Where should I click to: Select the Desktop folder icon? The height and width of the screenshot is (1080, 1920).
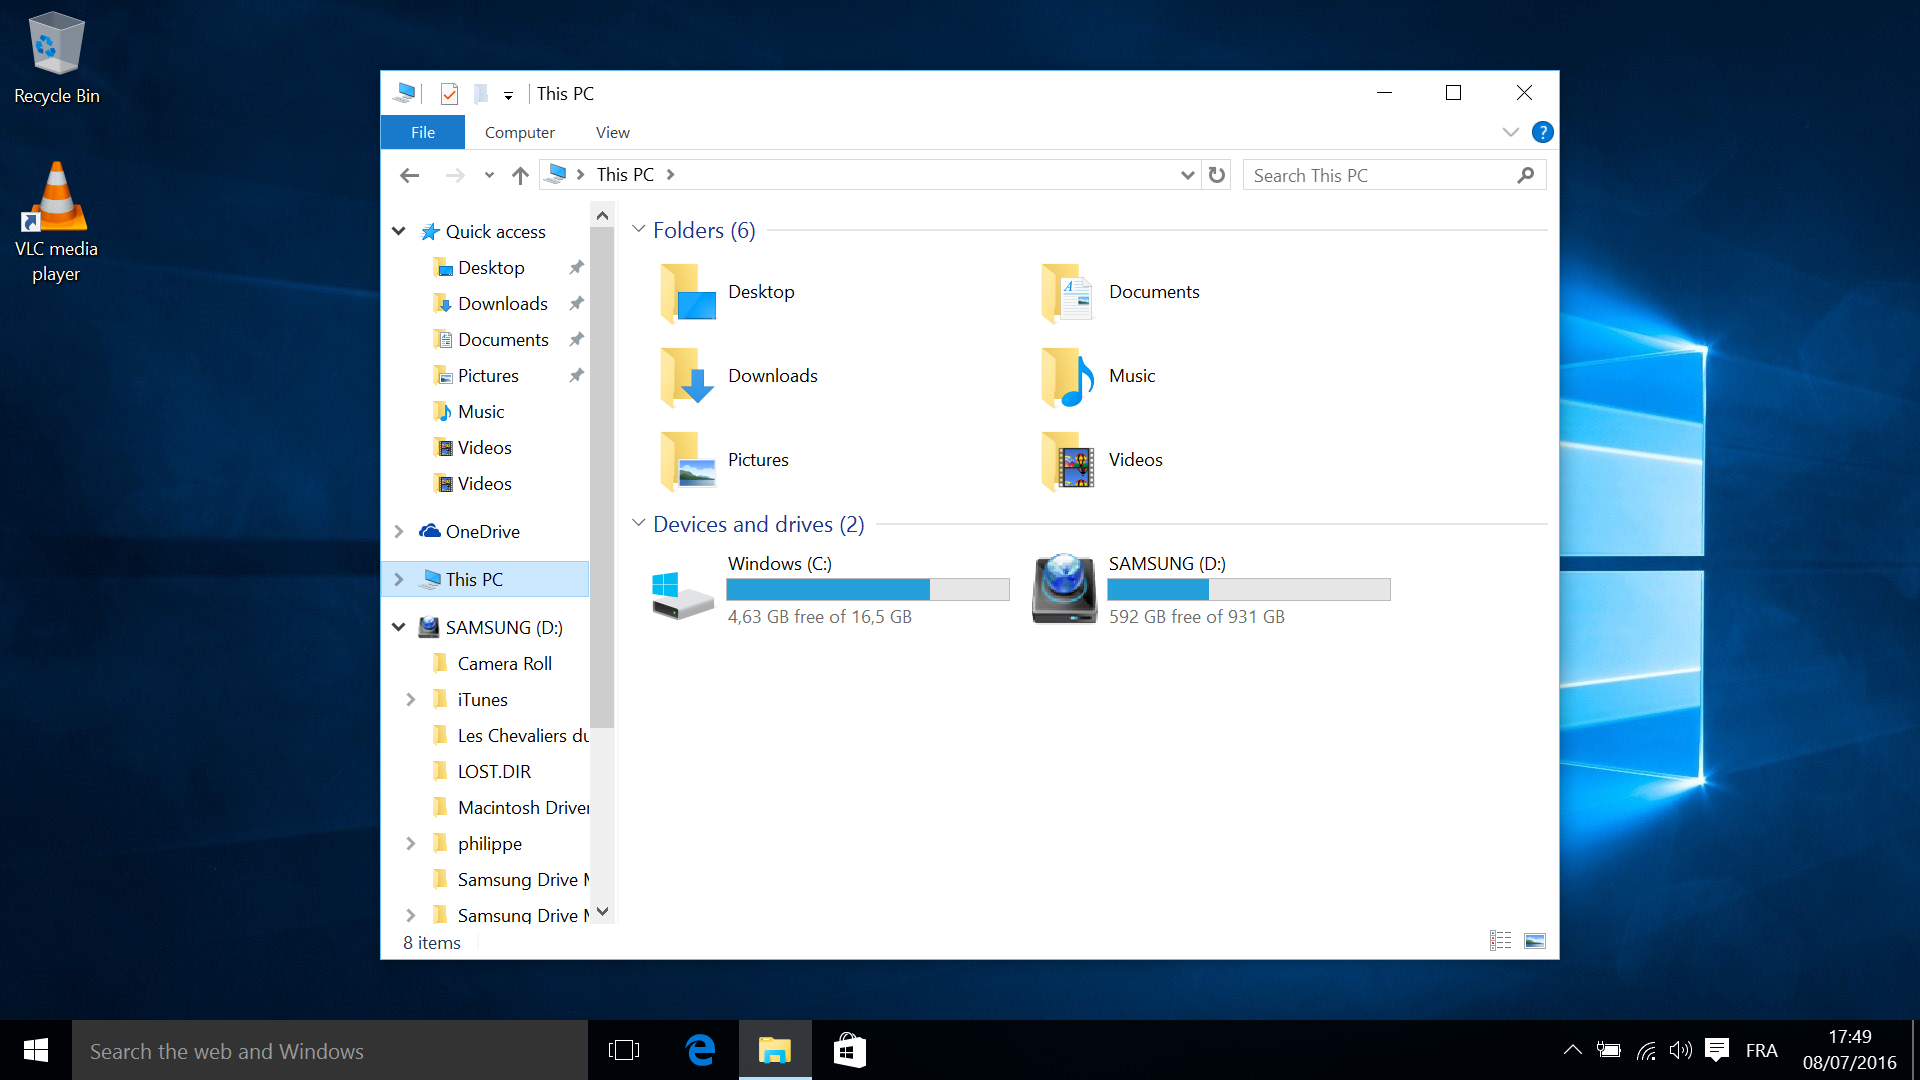click(688, 292)
